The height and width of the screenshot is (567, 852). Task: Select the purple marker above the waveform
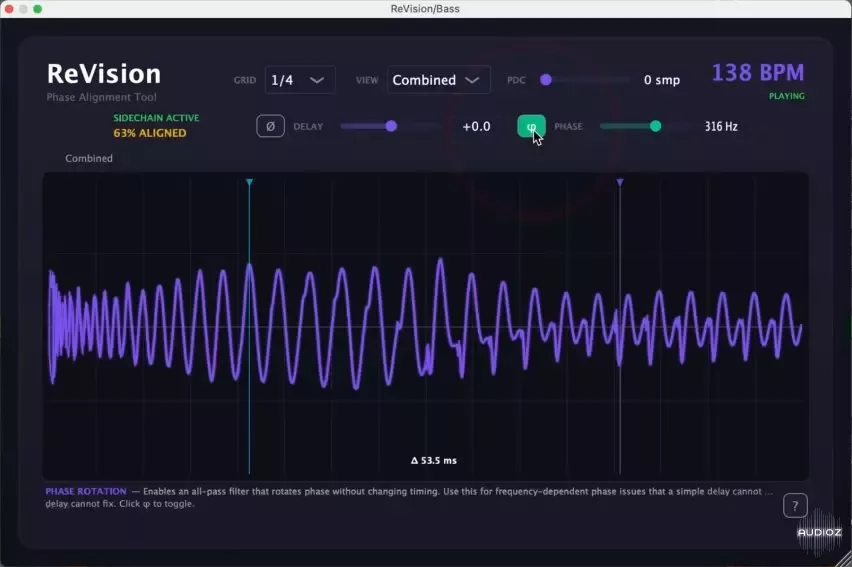[620, 182]
